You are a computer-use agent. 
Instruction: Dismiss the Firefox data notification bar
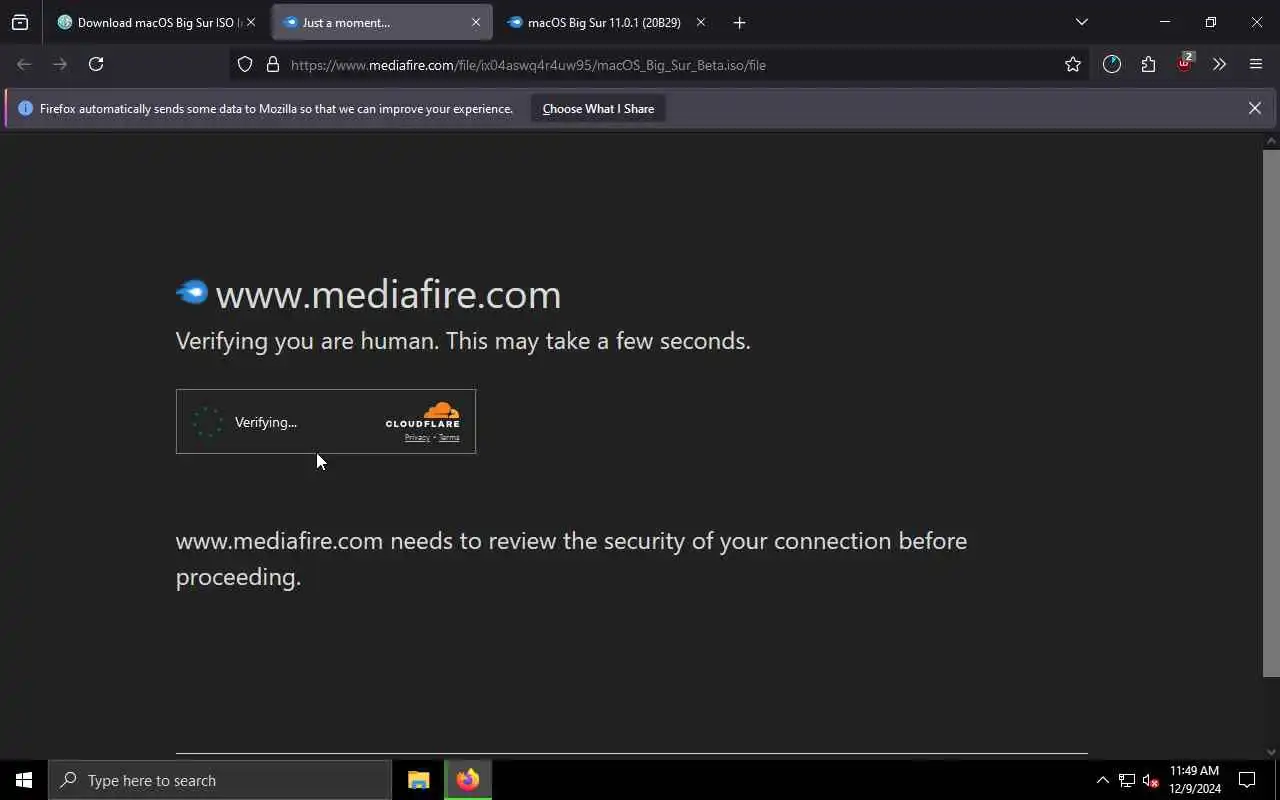[x=1254, y=108]
